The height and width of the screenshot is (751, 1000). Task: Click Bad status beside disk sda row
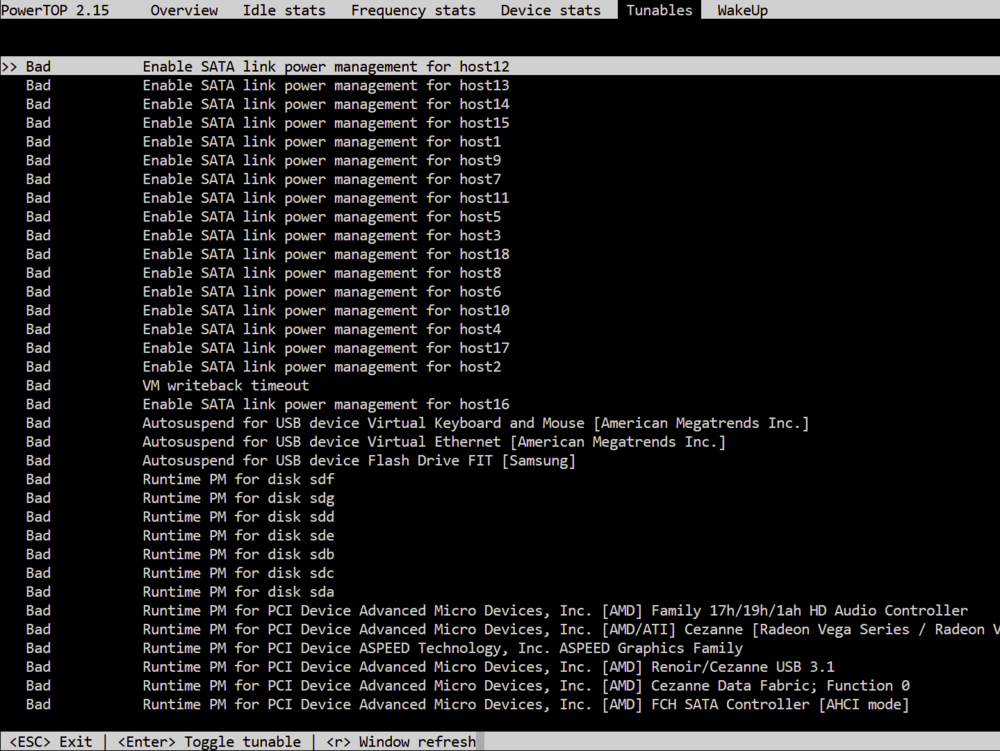click(38, 592)
